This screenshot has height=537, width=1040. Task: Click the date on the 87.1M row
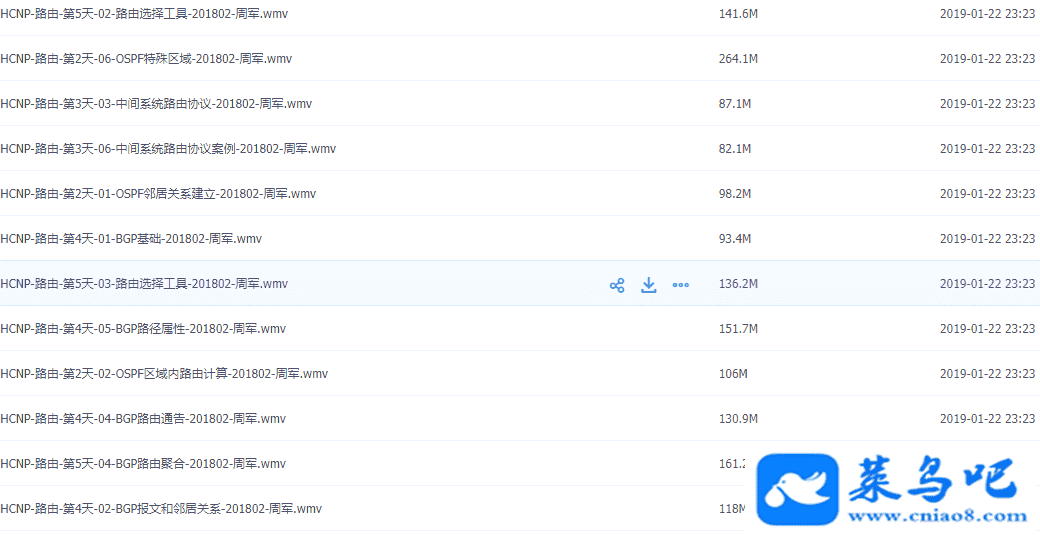tap(988, 103)
